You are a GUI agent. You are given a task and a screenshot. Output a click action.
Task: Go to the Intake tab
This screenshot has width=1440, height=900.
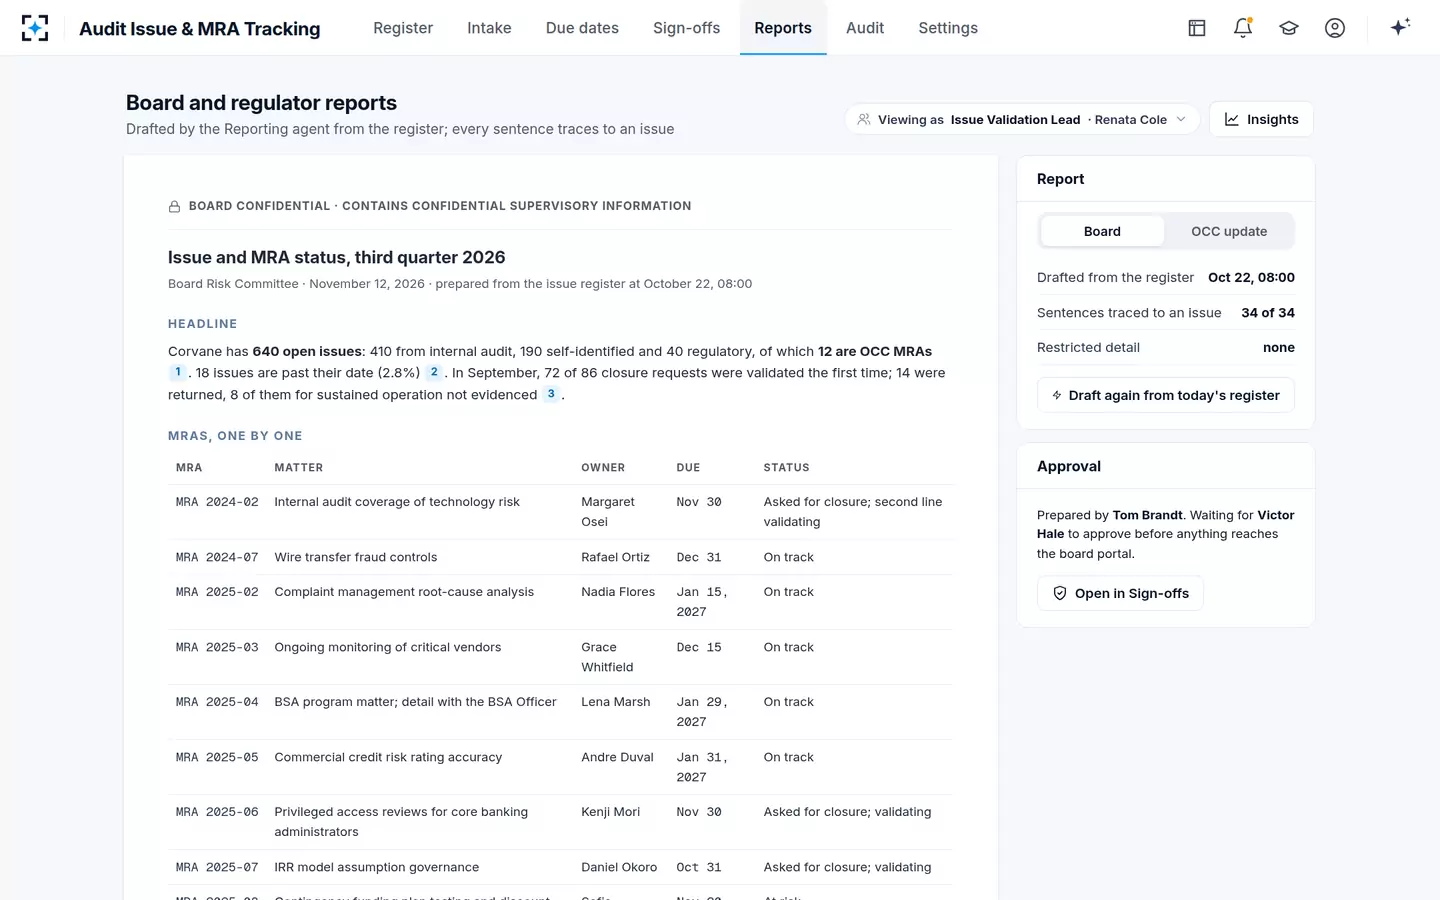click(x=489, y=28)
